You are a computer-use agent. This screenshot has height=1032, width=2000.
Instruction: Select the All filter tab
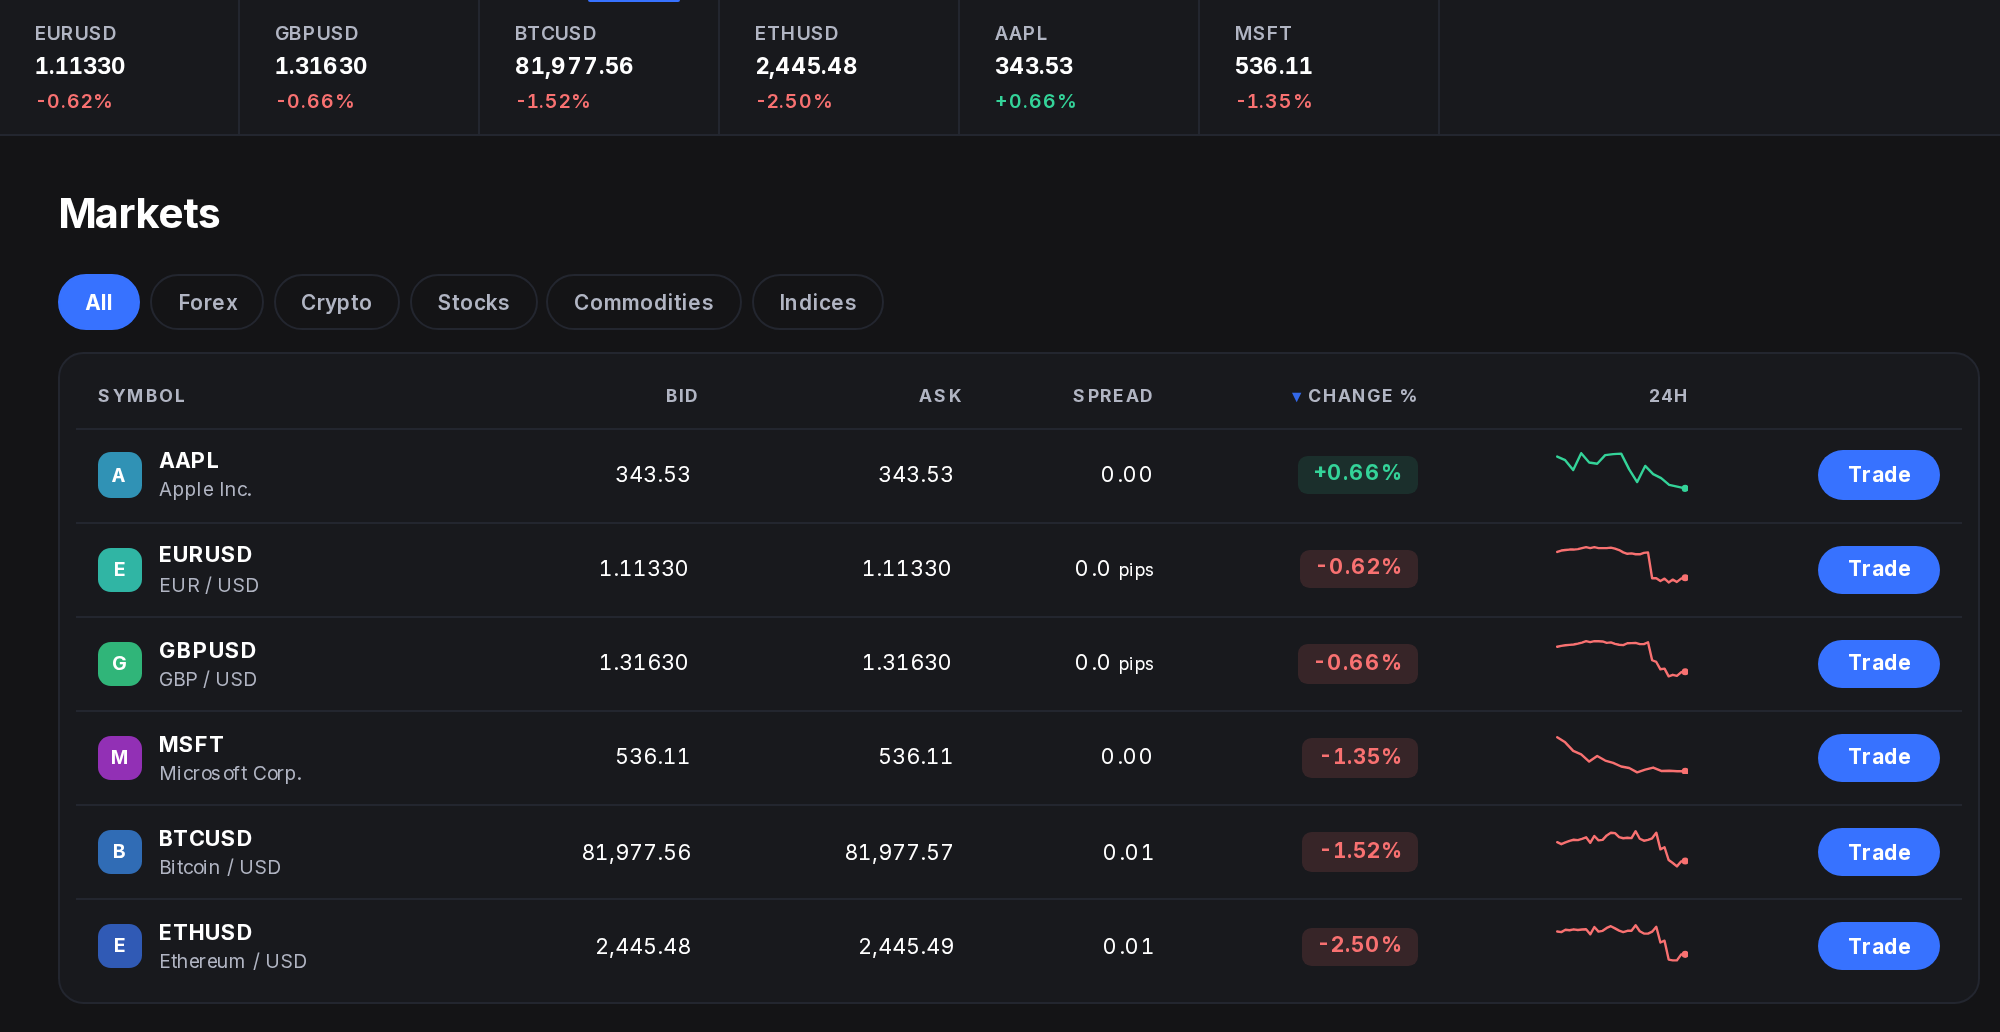click(x=99, y=302)
